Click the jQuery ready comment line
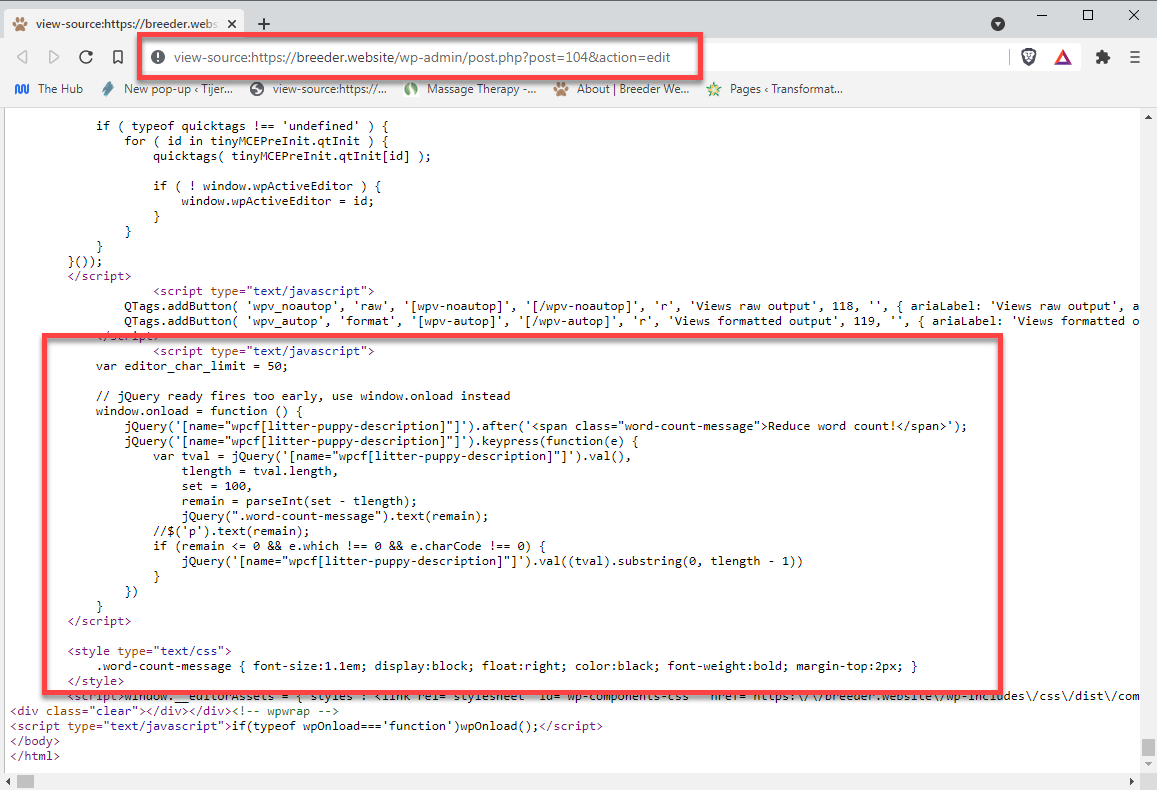The width and height of the screenshot is (1157, 790). [303, 396]
